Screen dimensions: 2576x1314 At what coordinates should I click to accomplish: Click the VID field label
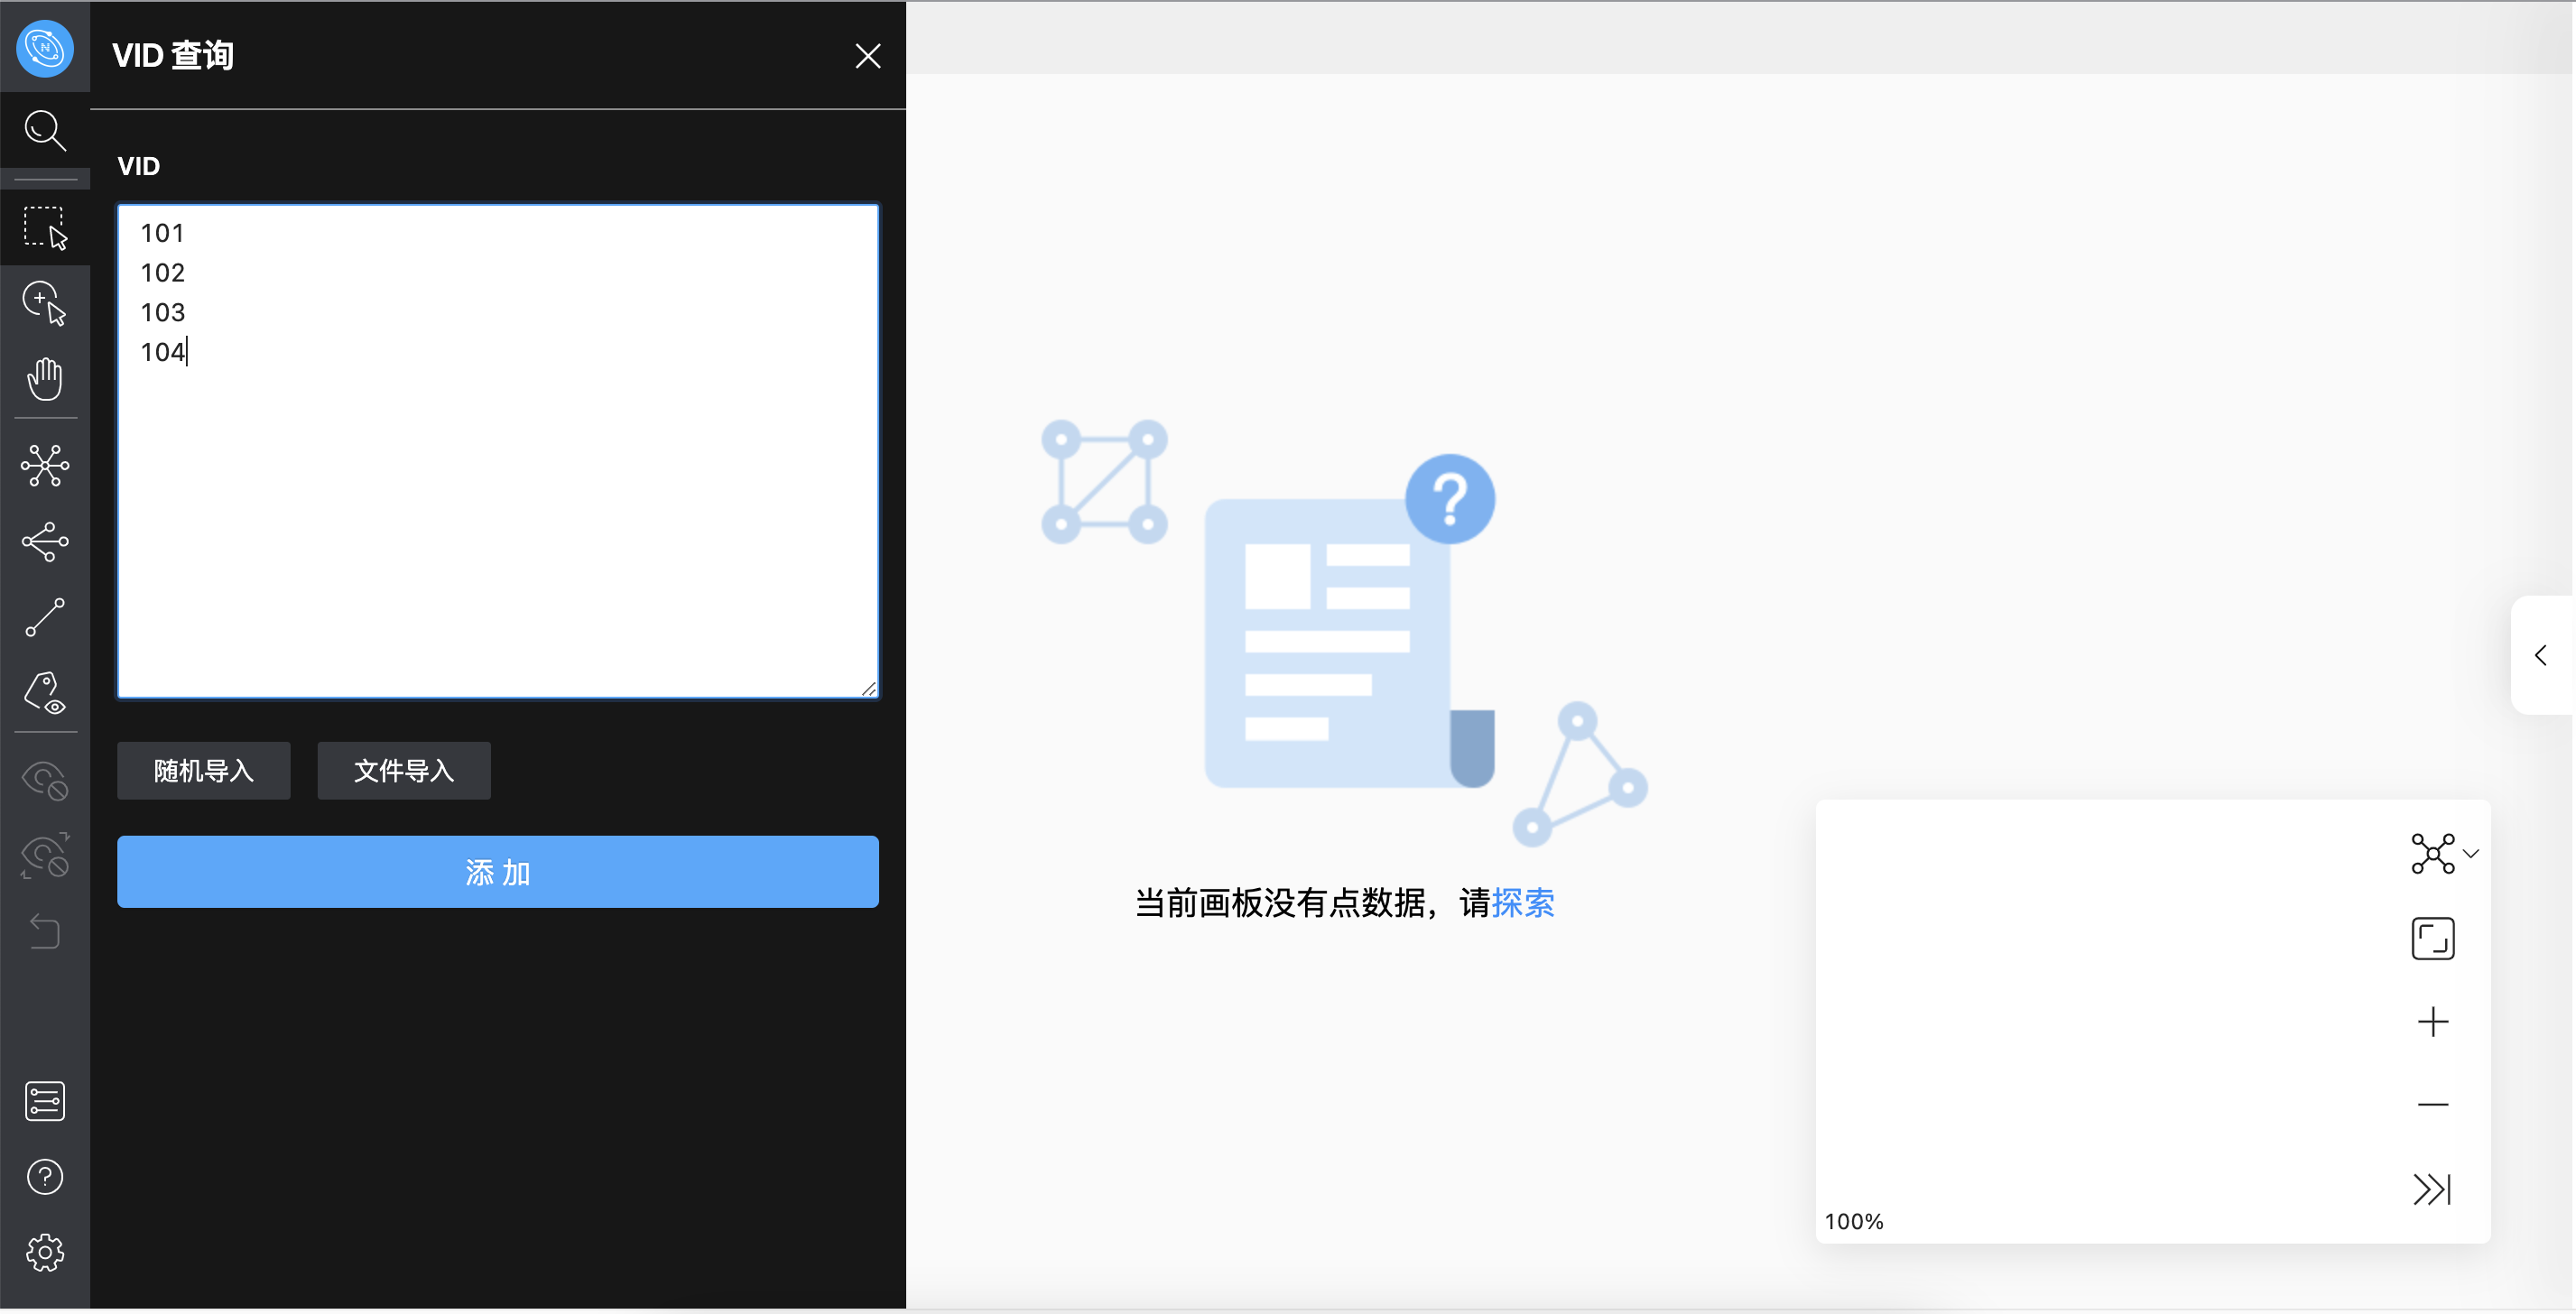click(138, 166)
